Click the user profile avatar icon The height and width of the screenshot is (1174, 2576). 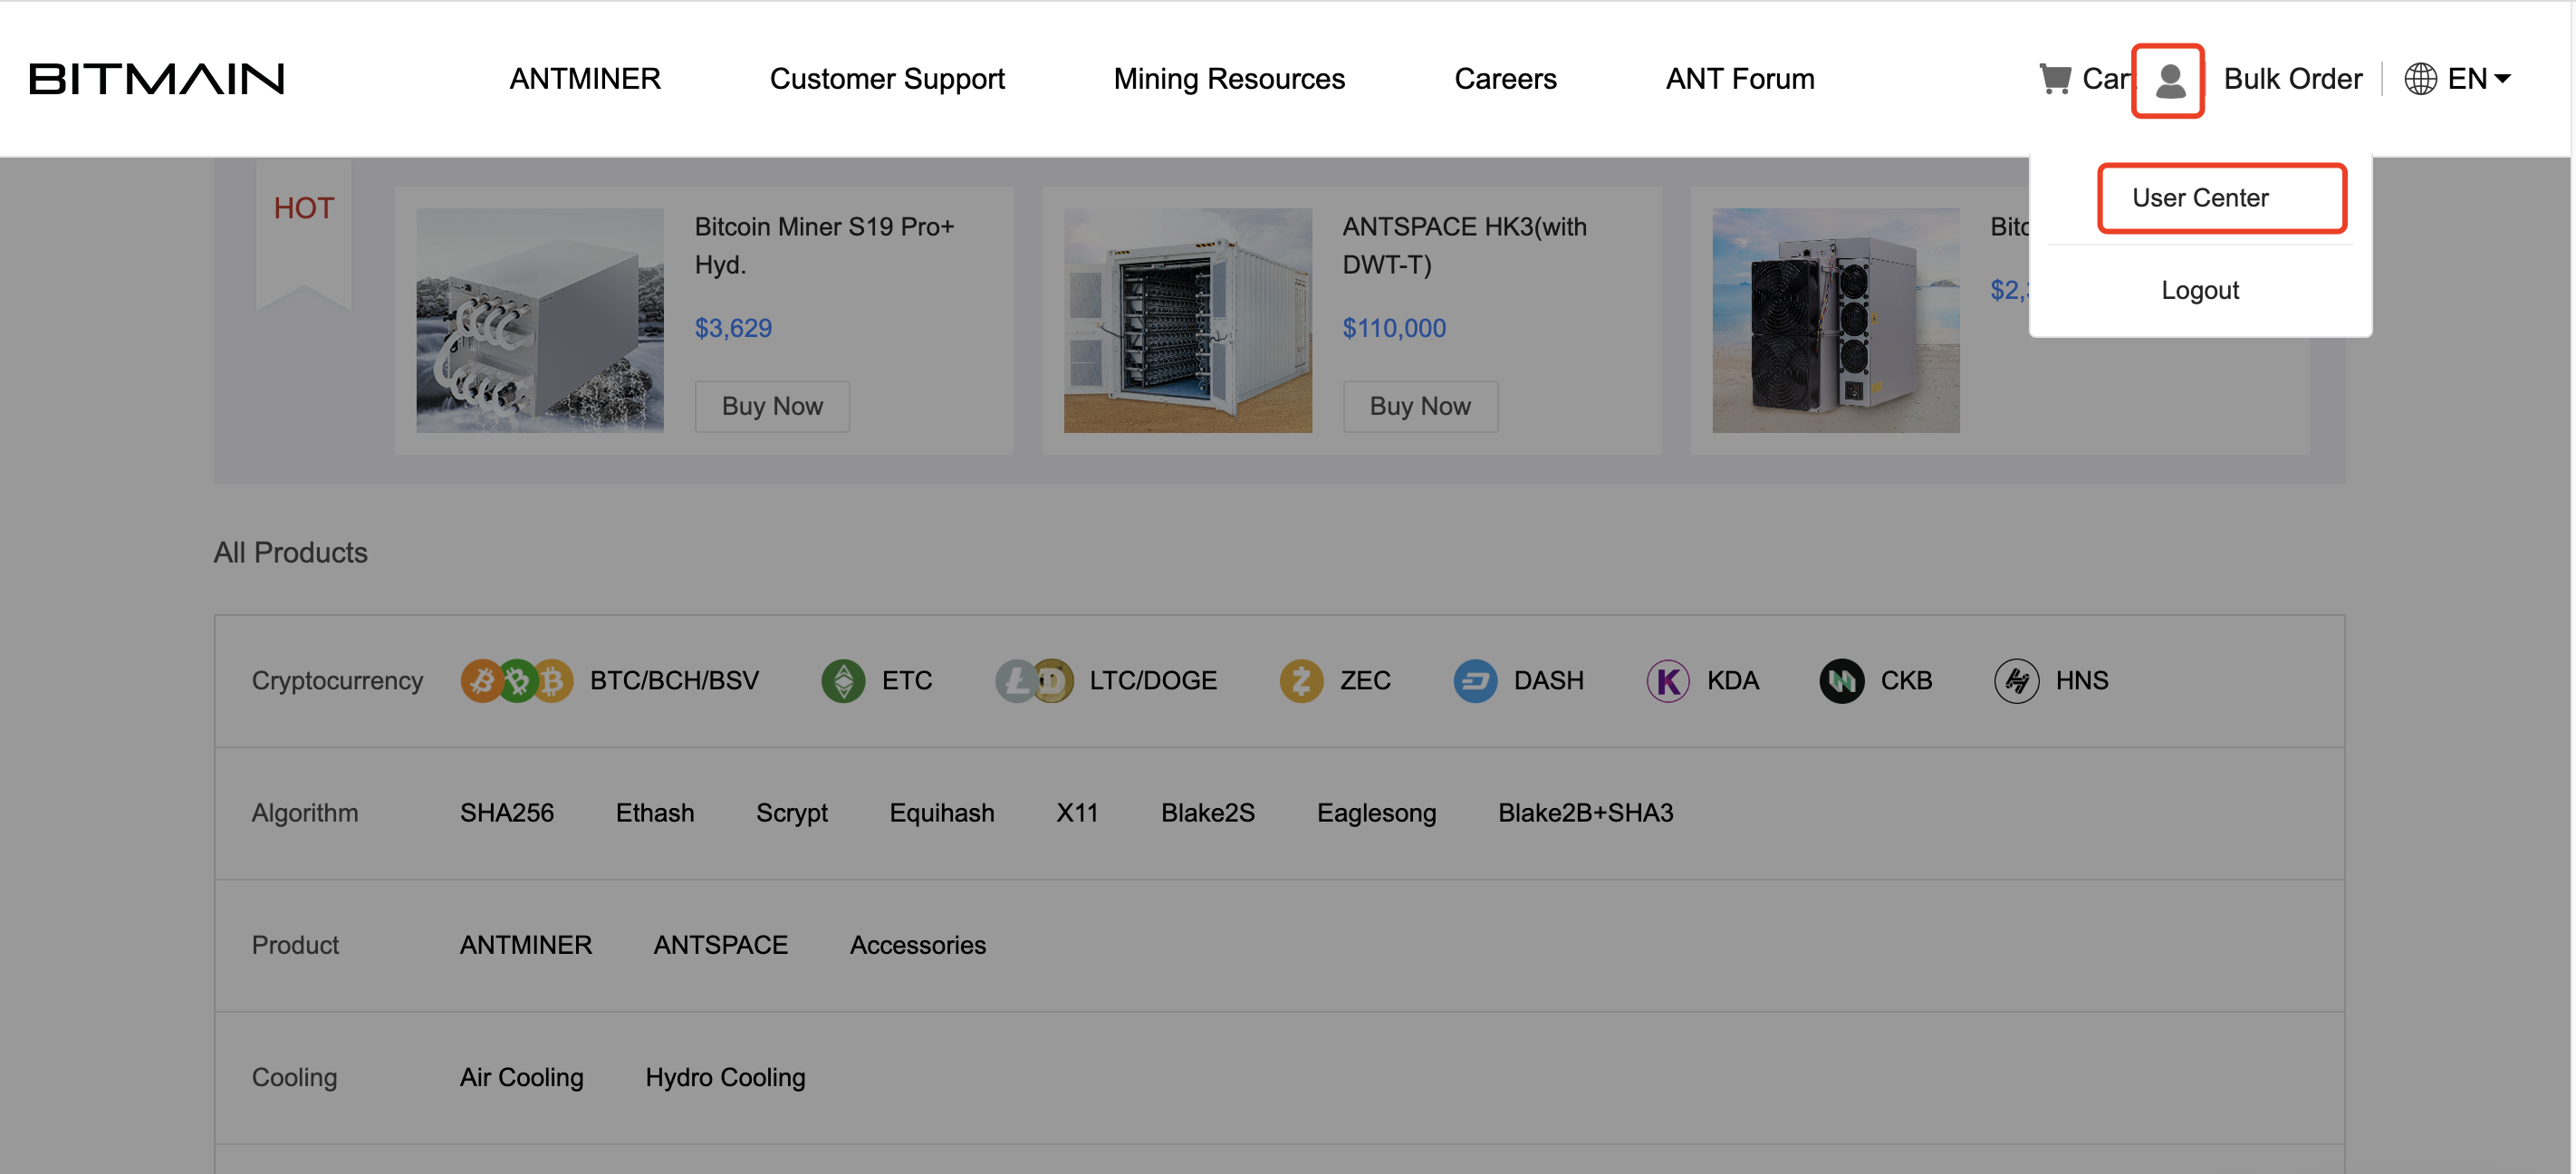(x=2169, y=81)
